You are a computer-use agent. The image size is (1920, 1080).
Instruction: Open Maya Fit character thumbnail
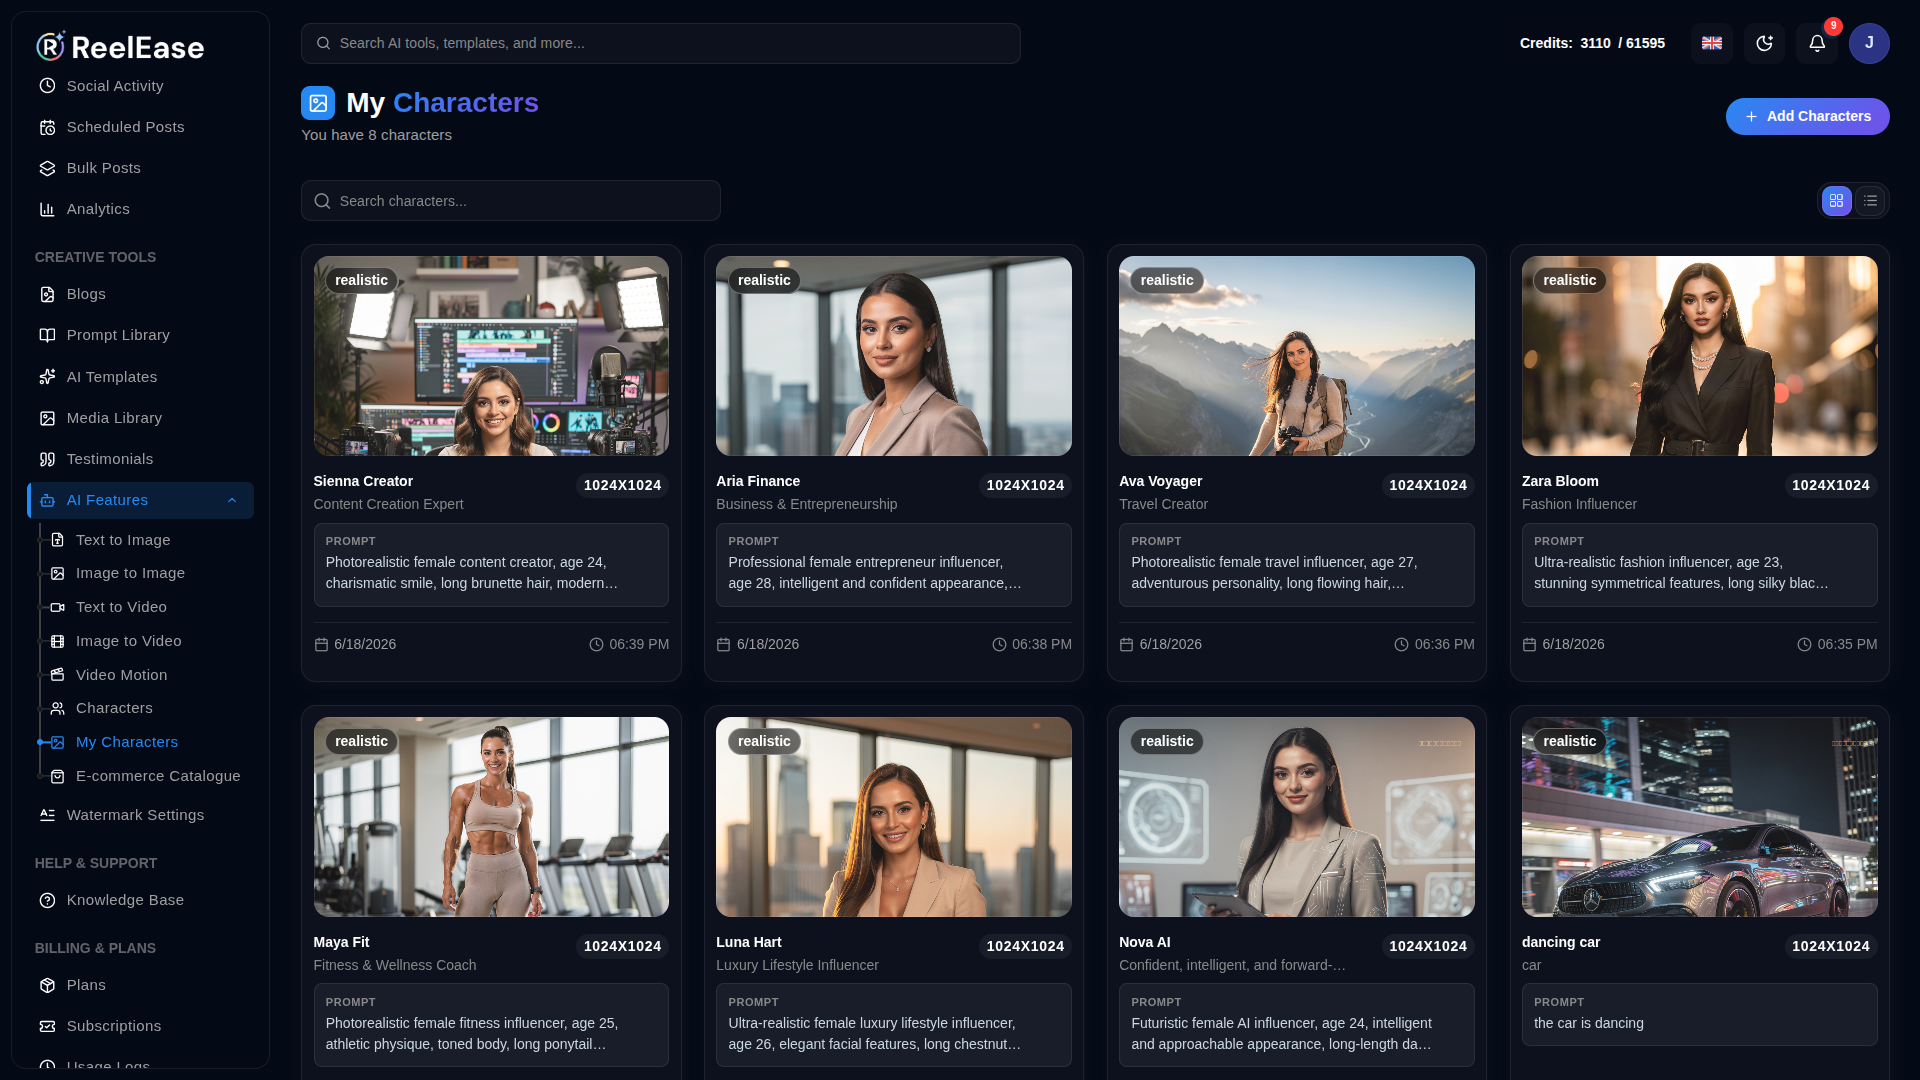click(491, 817)
